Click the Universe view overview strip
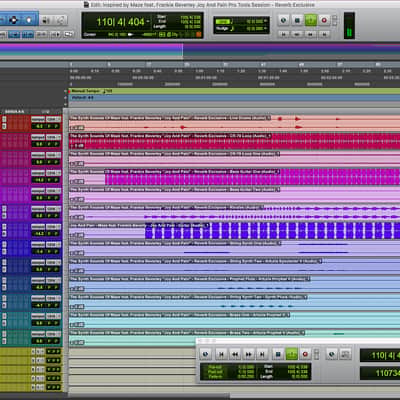The height and width of the screenshot is (400, 400). tap(200, 51)
